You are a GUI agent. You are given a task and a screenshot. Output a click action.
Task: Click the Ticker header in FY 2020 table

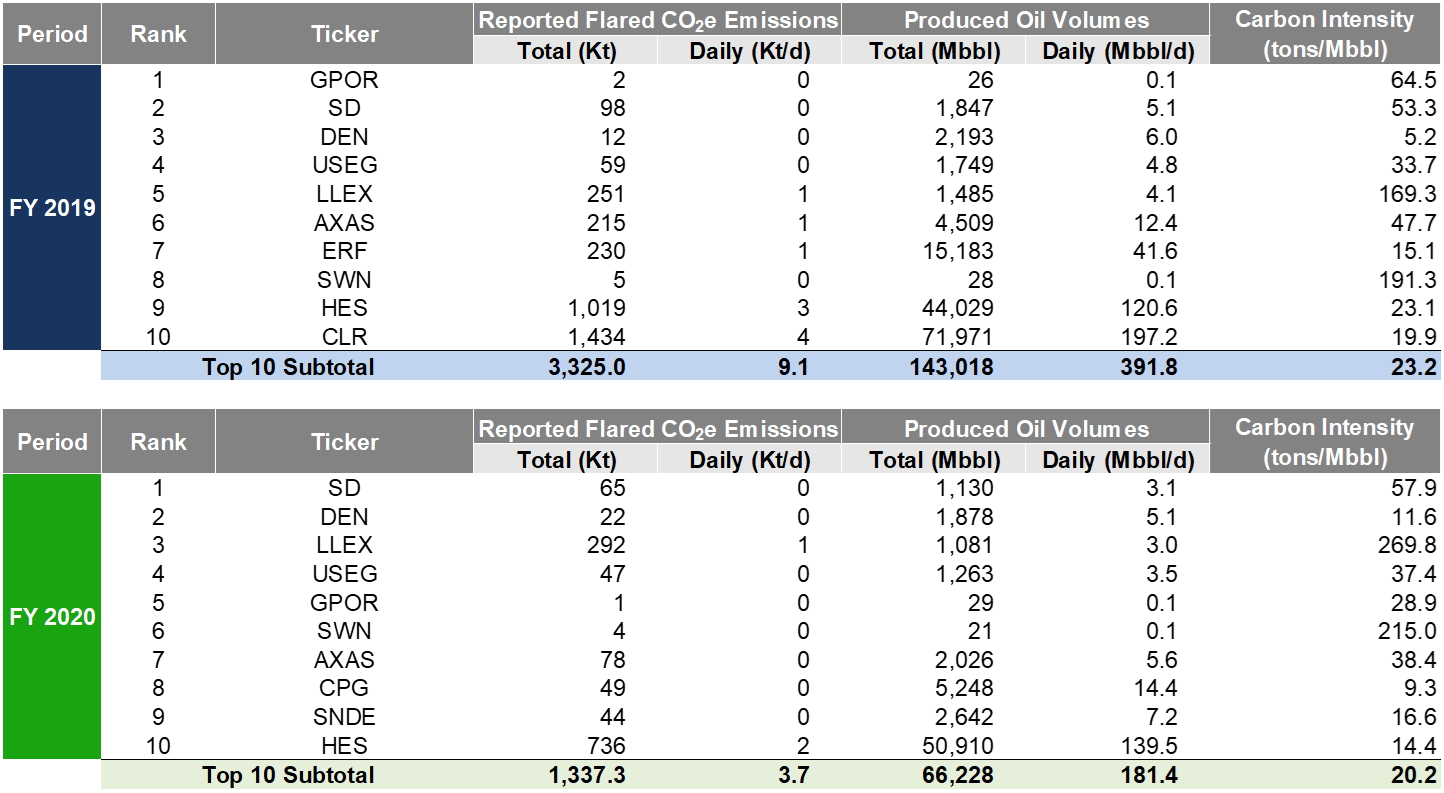344,442
